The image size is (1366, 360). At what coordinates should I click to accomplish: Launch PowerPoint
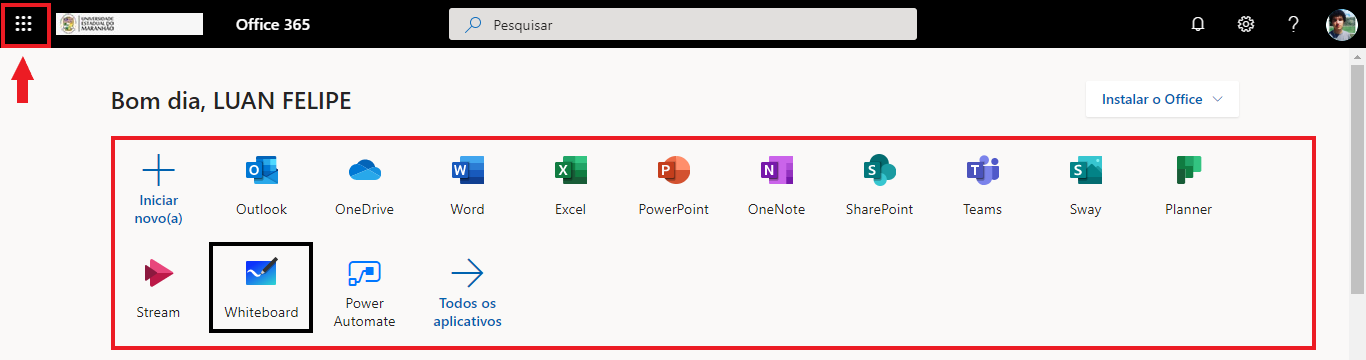[674, 185]
